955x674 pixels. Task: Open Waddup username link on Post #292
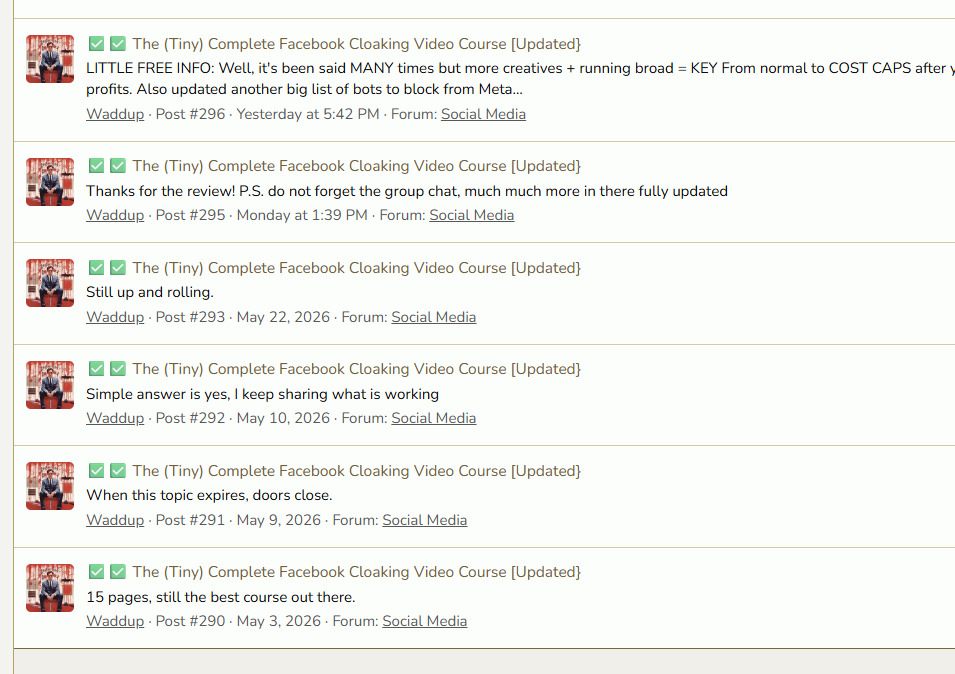(115, 418)
